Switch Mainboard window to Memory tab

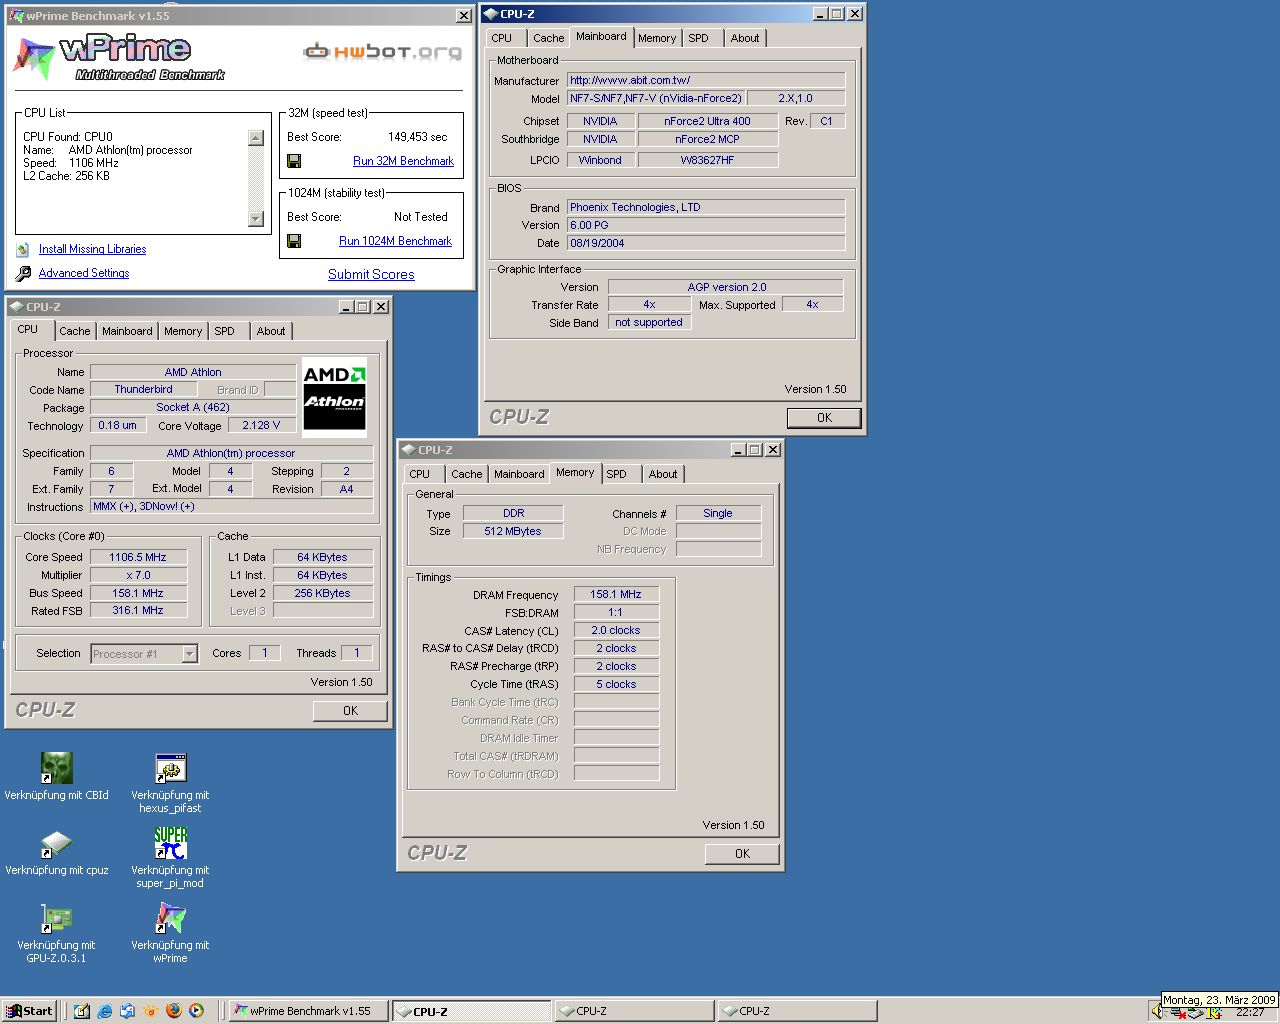pos(657,38)
